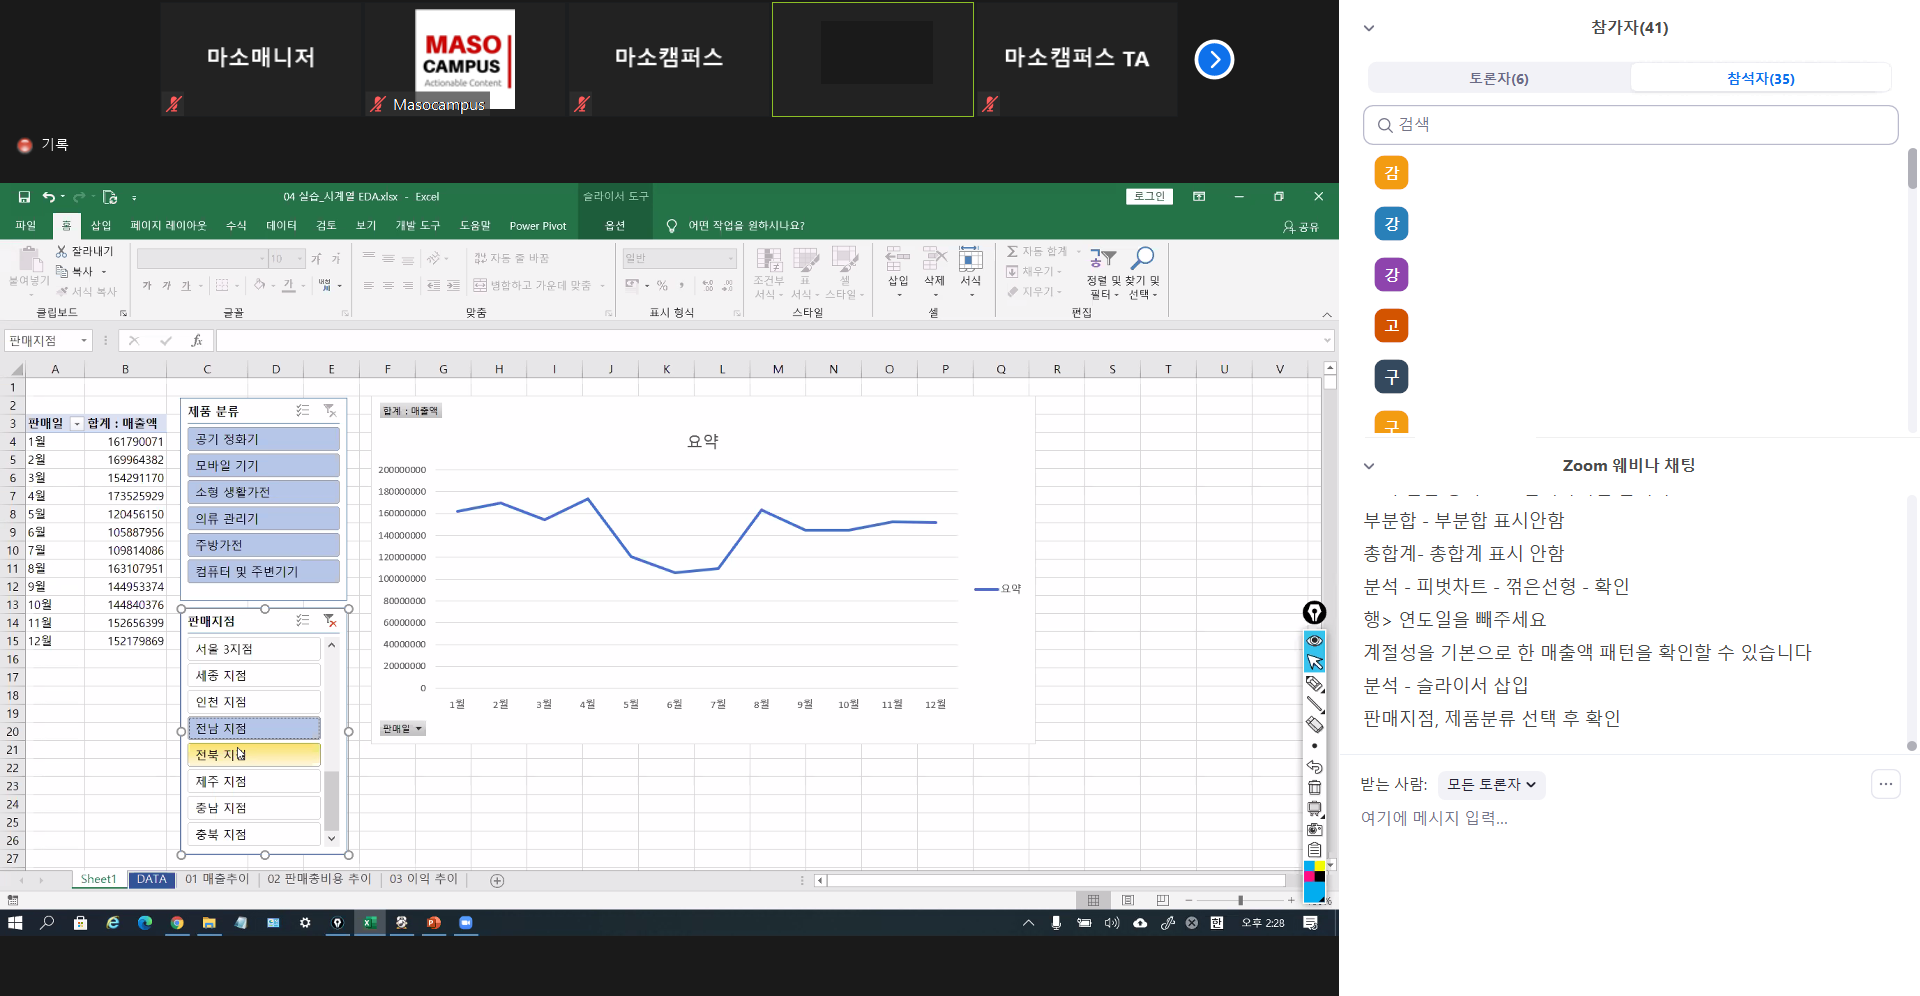Image resolution: width=1920 pixels, height=996 pixels.
Task: Clear filter on the 판매지점 slicer
Action: 330,621
